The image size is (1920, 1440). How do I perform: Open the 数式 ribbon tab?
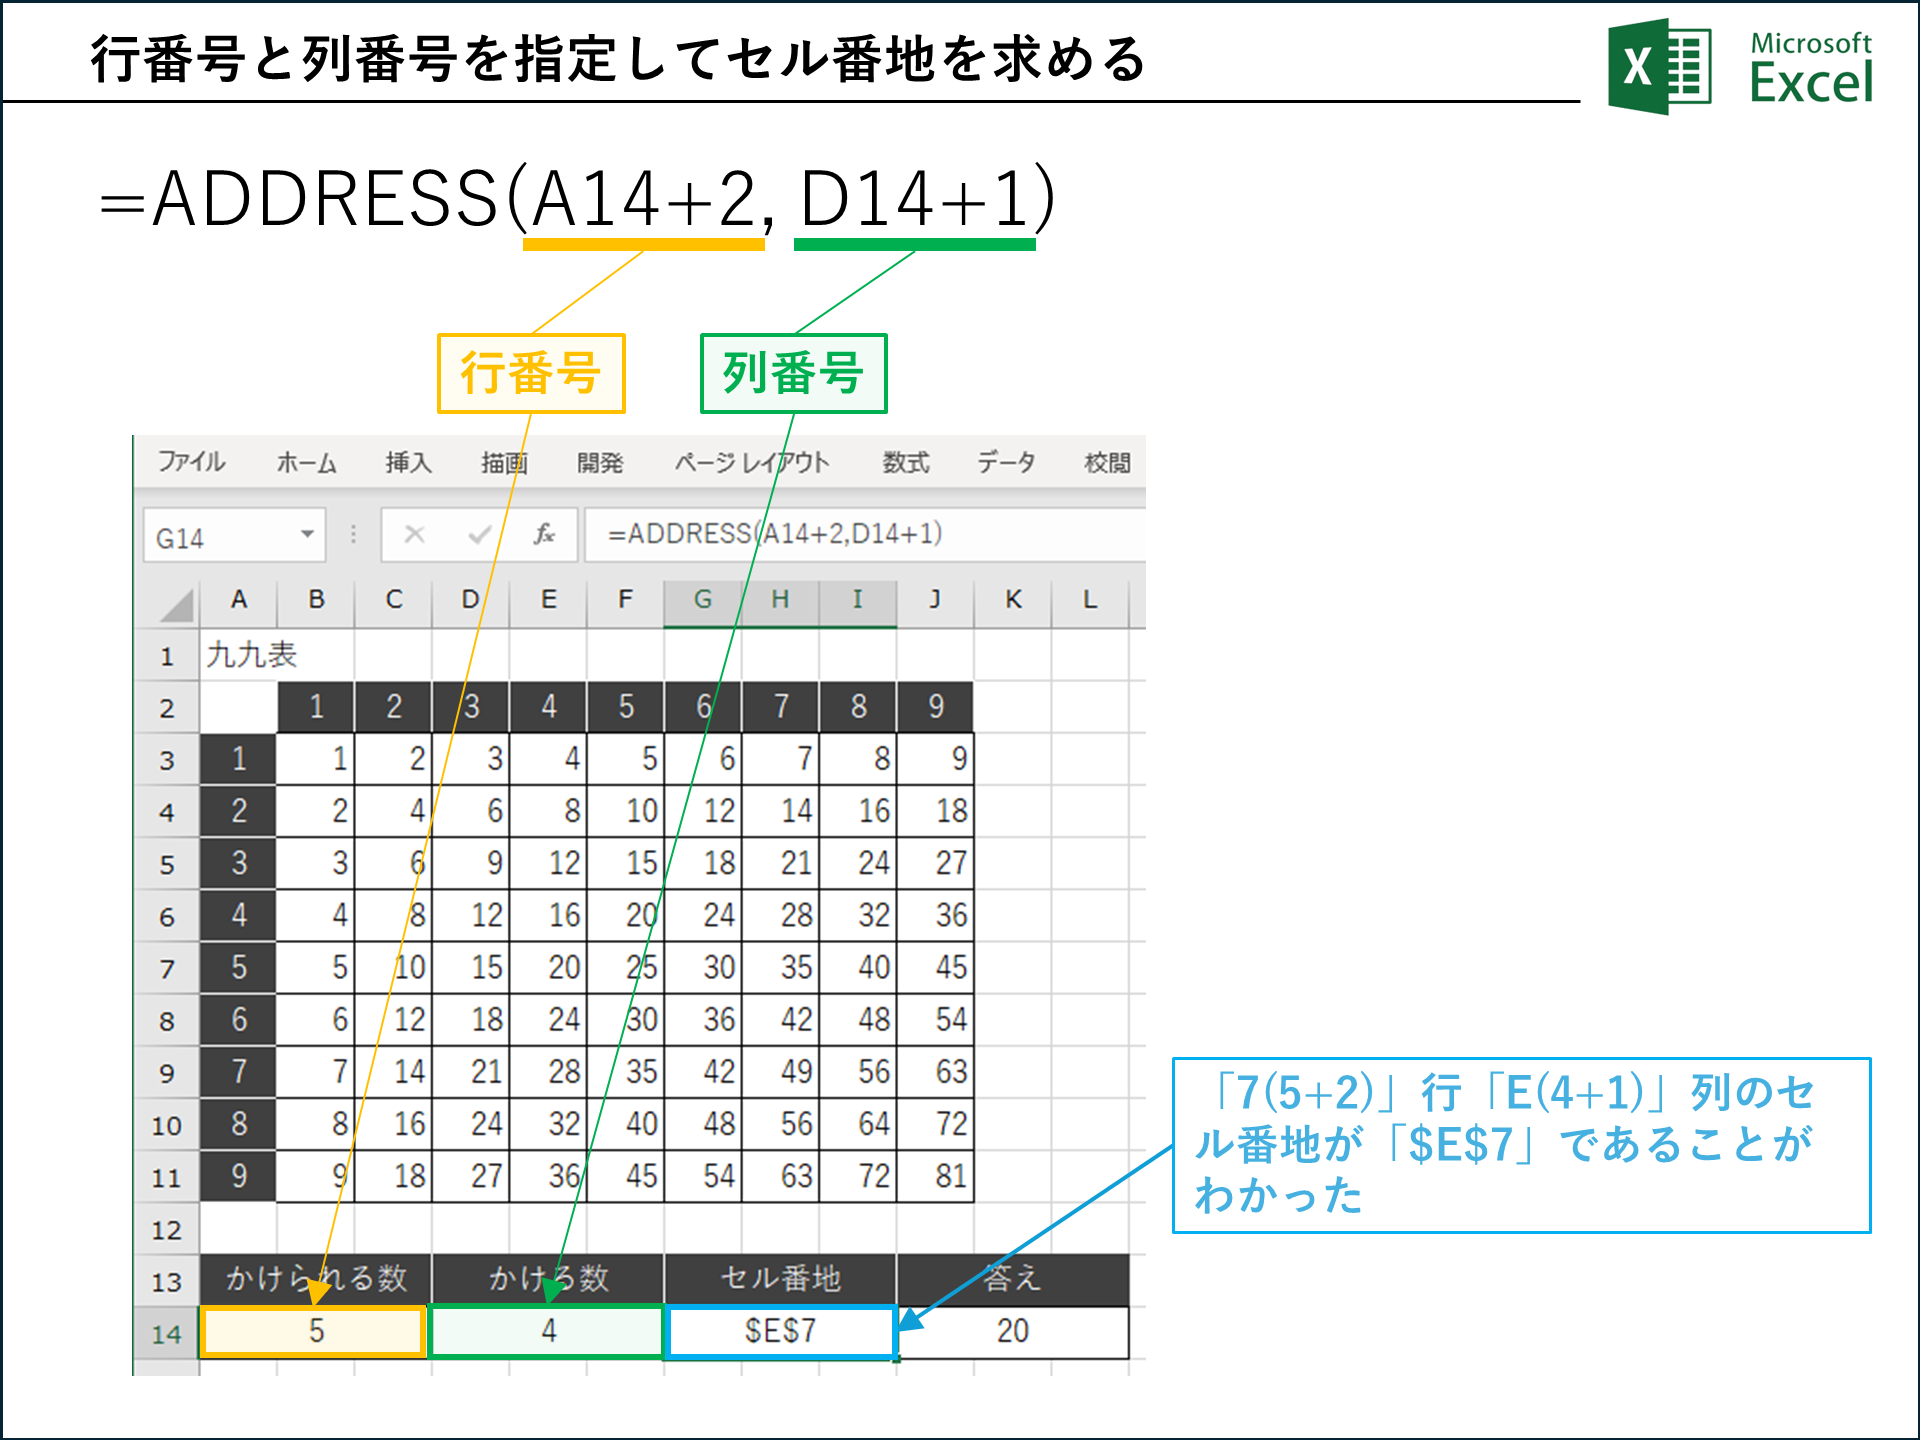pyautogui.click(x=906, y=463)
